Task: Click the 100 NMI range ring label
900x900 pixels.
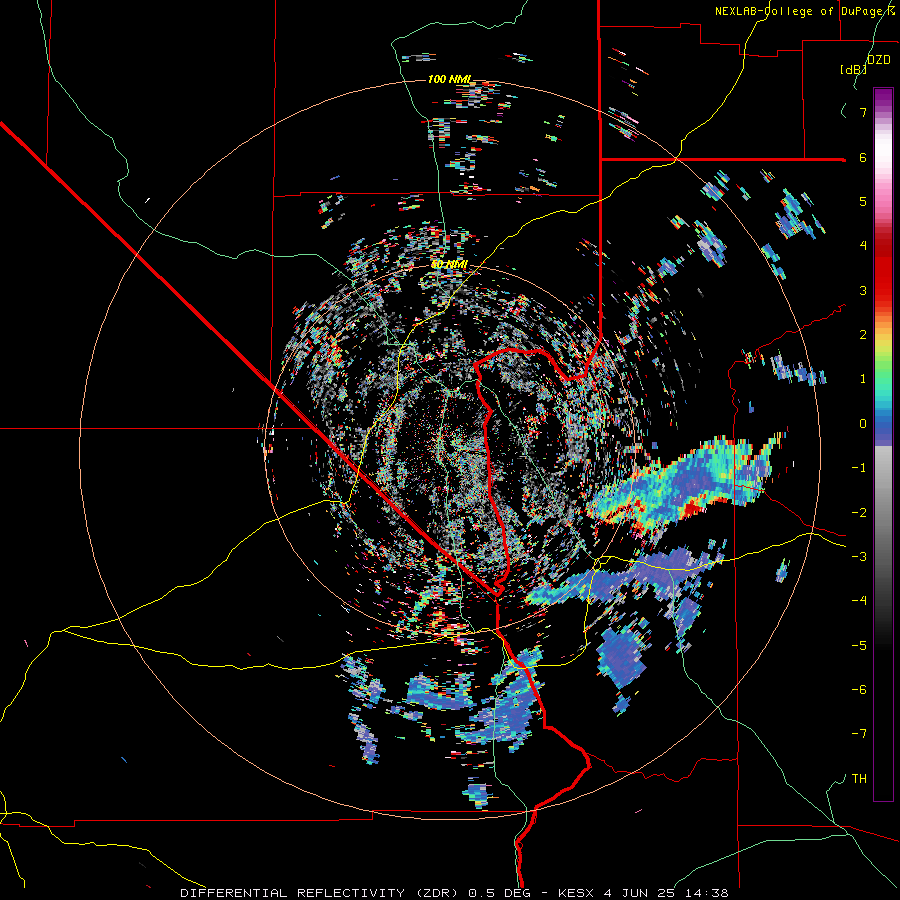Action: [x=449, y=79]
